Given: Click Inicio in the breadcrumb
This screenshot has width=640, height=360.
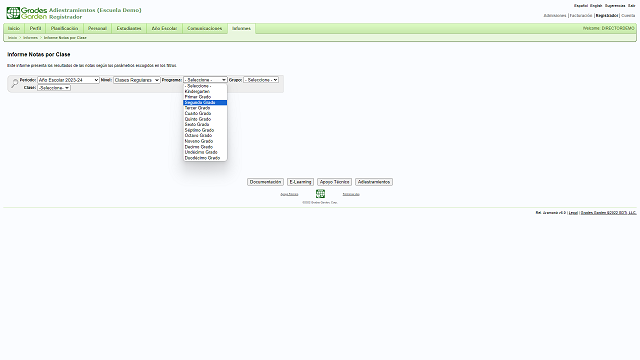Looking at the screenshot, I should coord(12,38).
